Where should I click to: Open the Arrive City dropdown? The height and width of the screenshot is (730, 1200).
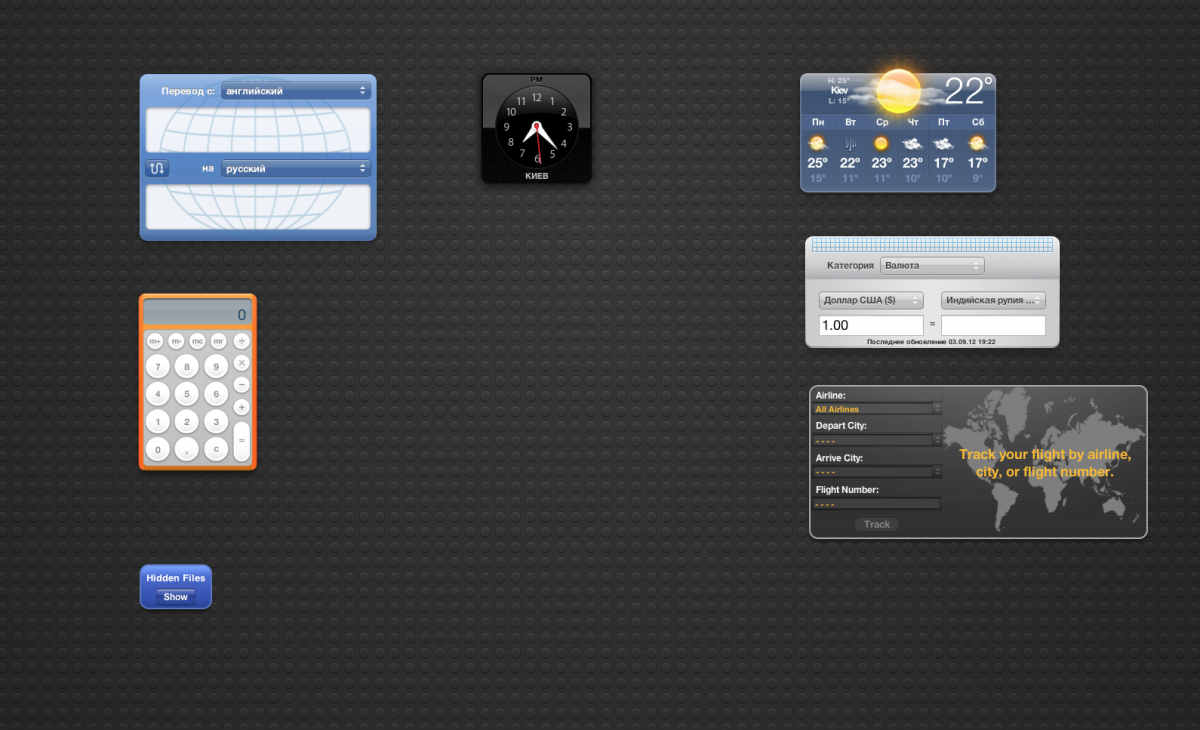(x=878, y=472)
